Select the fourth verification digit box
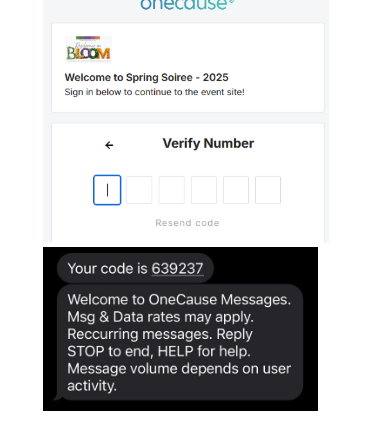 204,190
